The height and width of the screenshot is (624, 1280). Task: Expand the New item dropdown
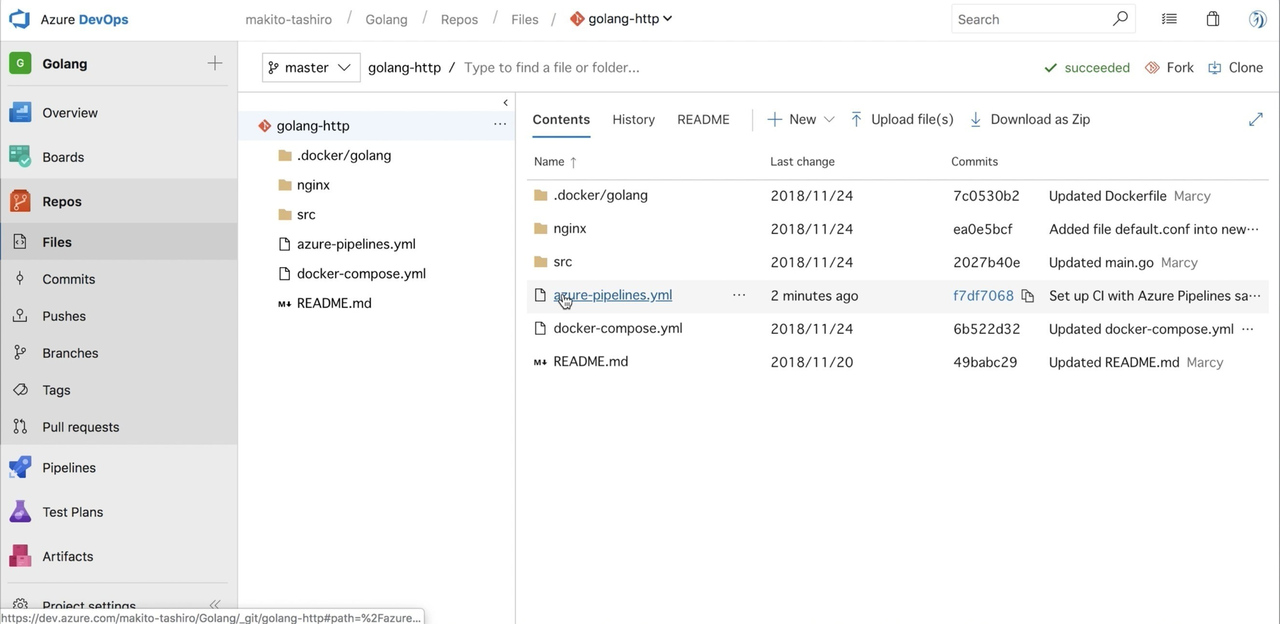799,119
